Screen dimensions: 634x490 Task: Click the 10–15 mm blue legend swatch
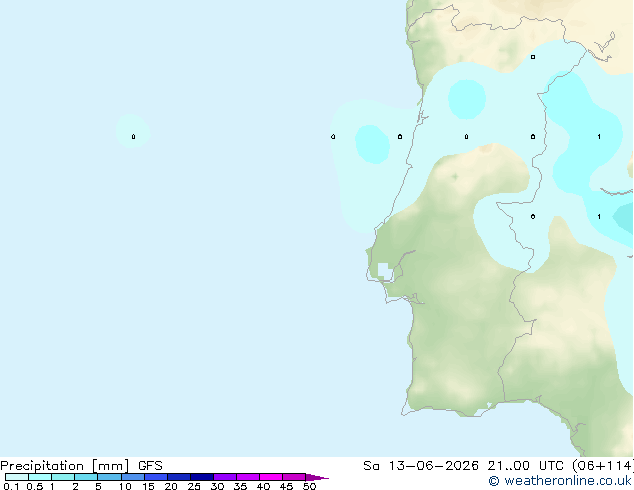coord(133,477)
